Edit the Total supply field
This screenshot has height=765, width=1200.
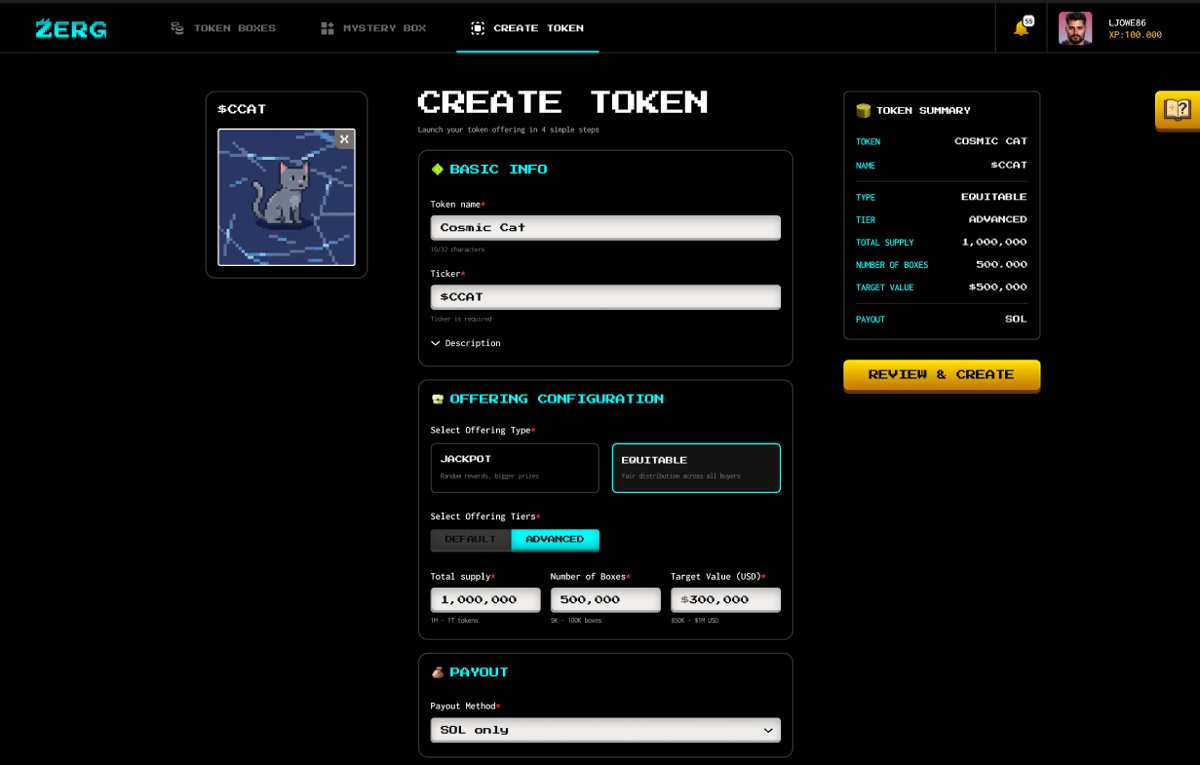pyautogui.click(x=485, y=600)
